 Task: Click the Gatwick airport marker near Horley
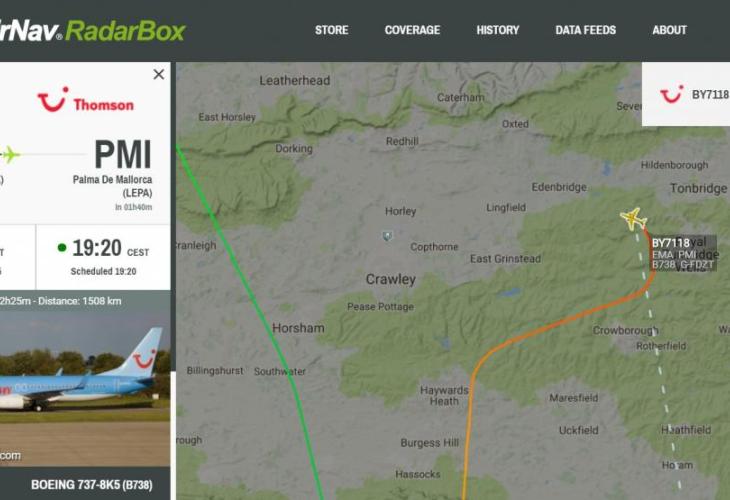[386, 236]
